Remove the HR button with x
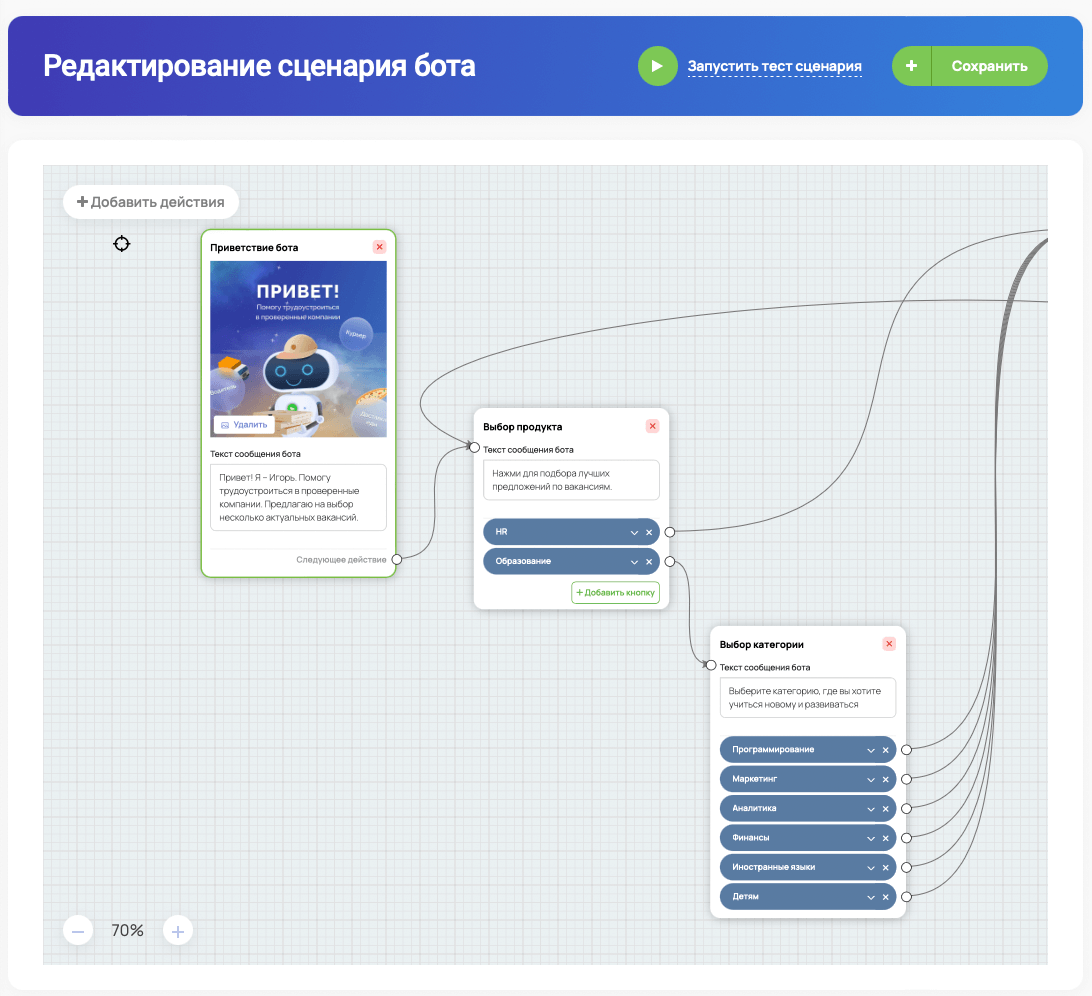The width and height of the screenshot is (1092, 996). tap(649, 532)
